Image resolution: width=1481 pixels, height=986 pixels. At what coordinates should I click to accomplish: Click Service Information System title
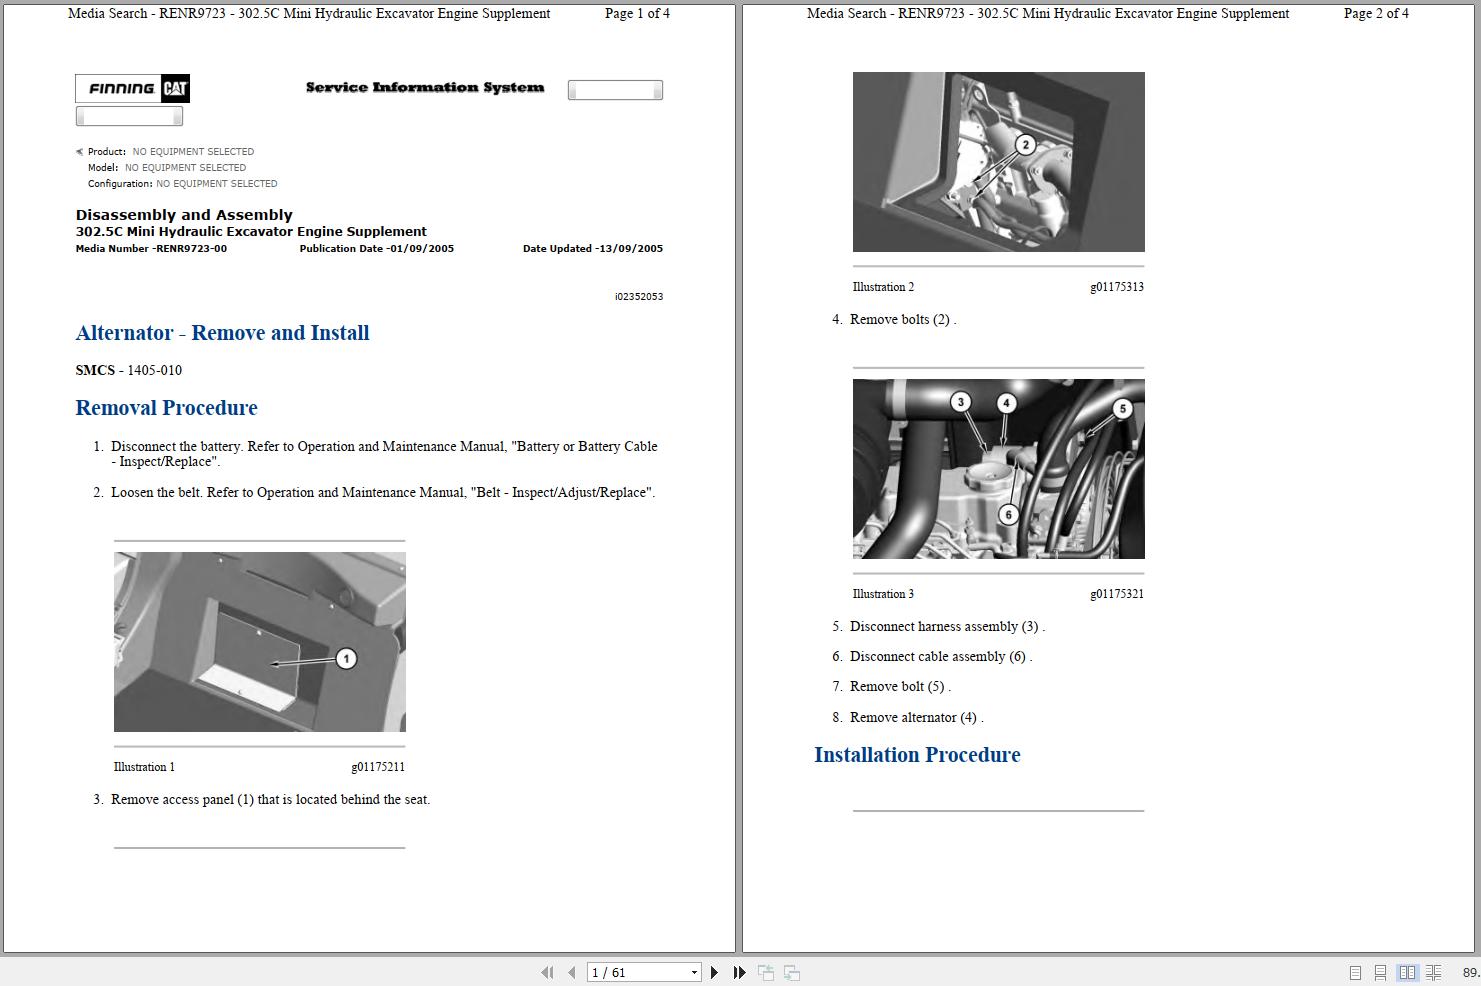(x=425, y=88)
